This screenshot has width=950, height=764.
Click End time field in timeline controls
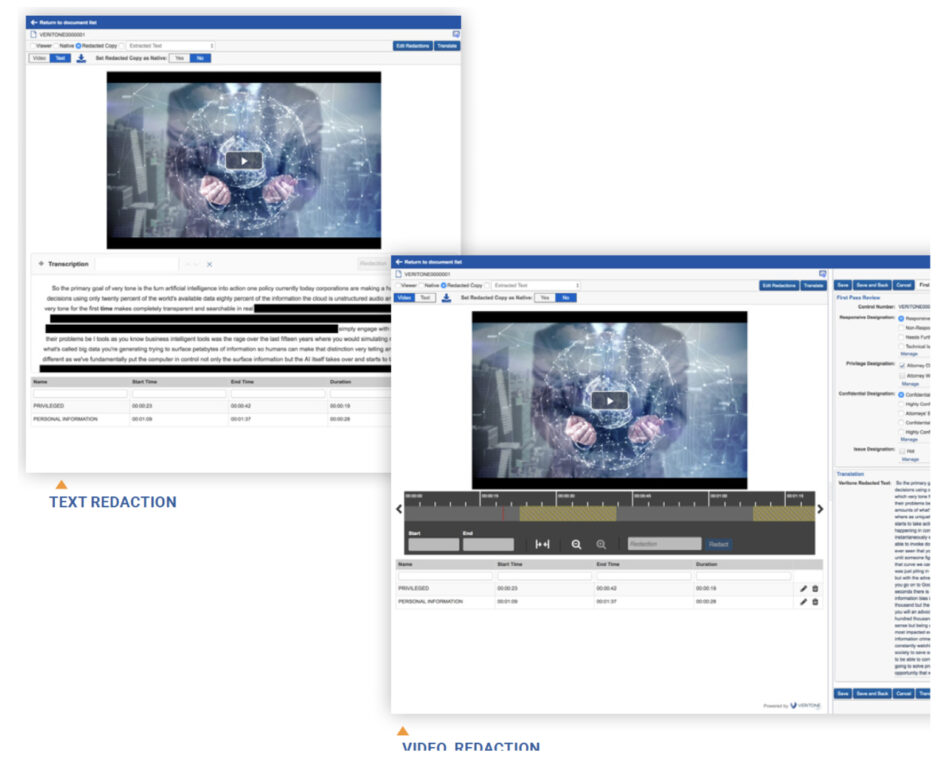[x=488, y=544]
